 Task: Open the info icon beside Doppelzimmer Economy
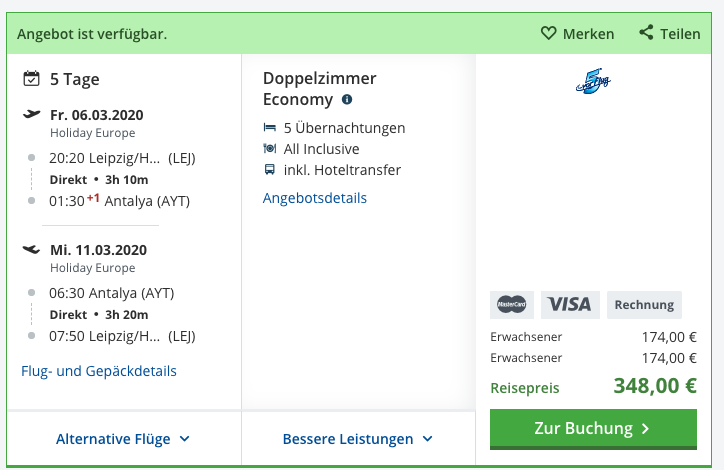click(x=347, y=99)
